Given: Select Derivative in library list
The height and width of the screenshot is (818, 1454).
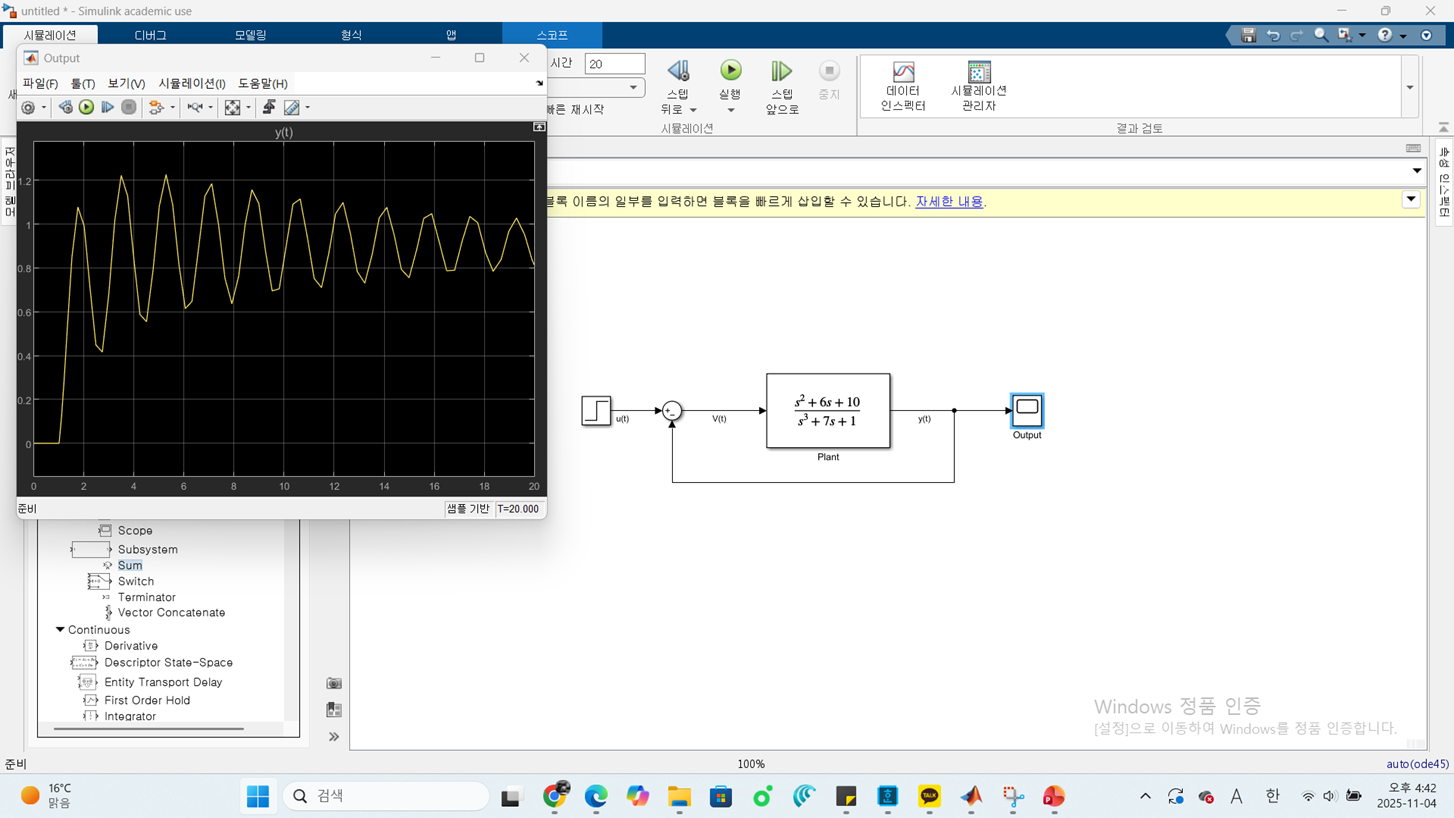Looking at the screenshot, I should [x=131, y=646].
